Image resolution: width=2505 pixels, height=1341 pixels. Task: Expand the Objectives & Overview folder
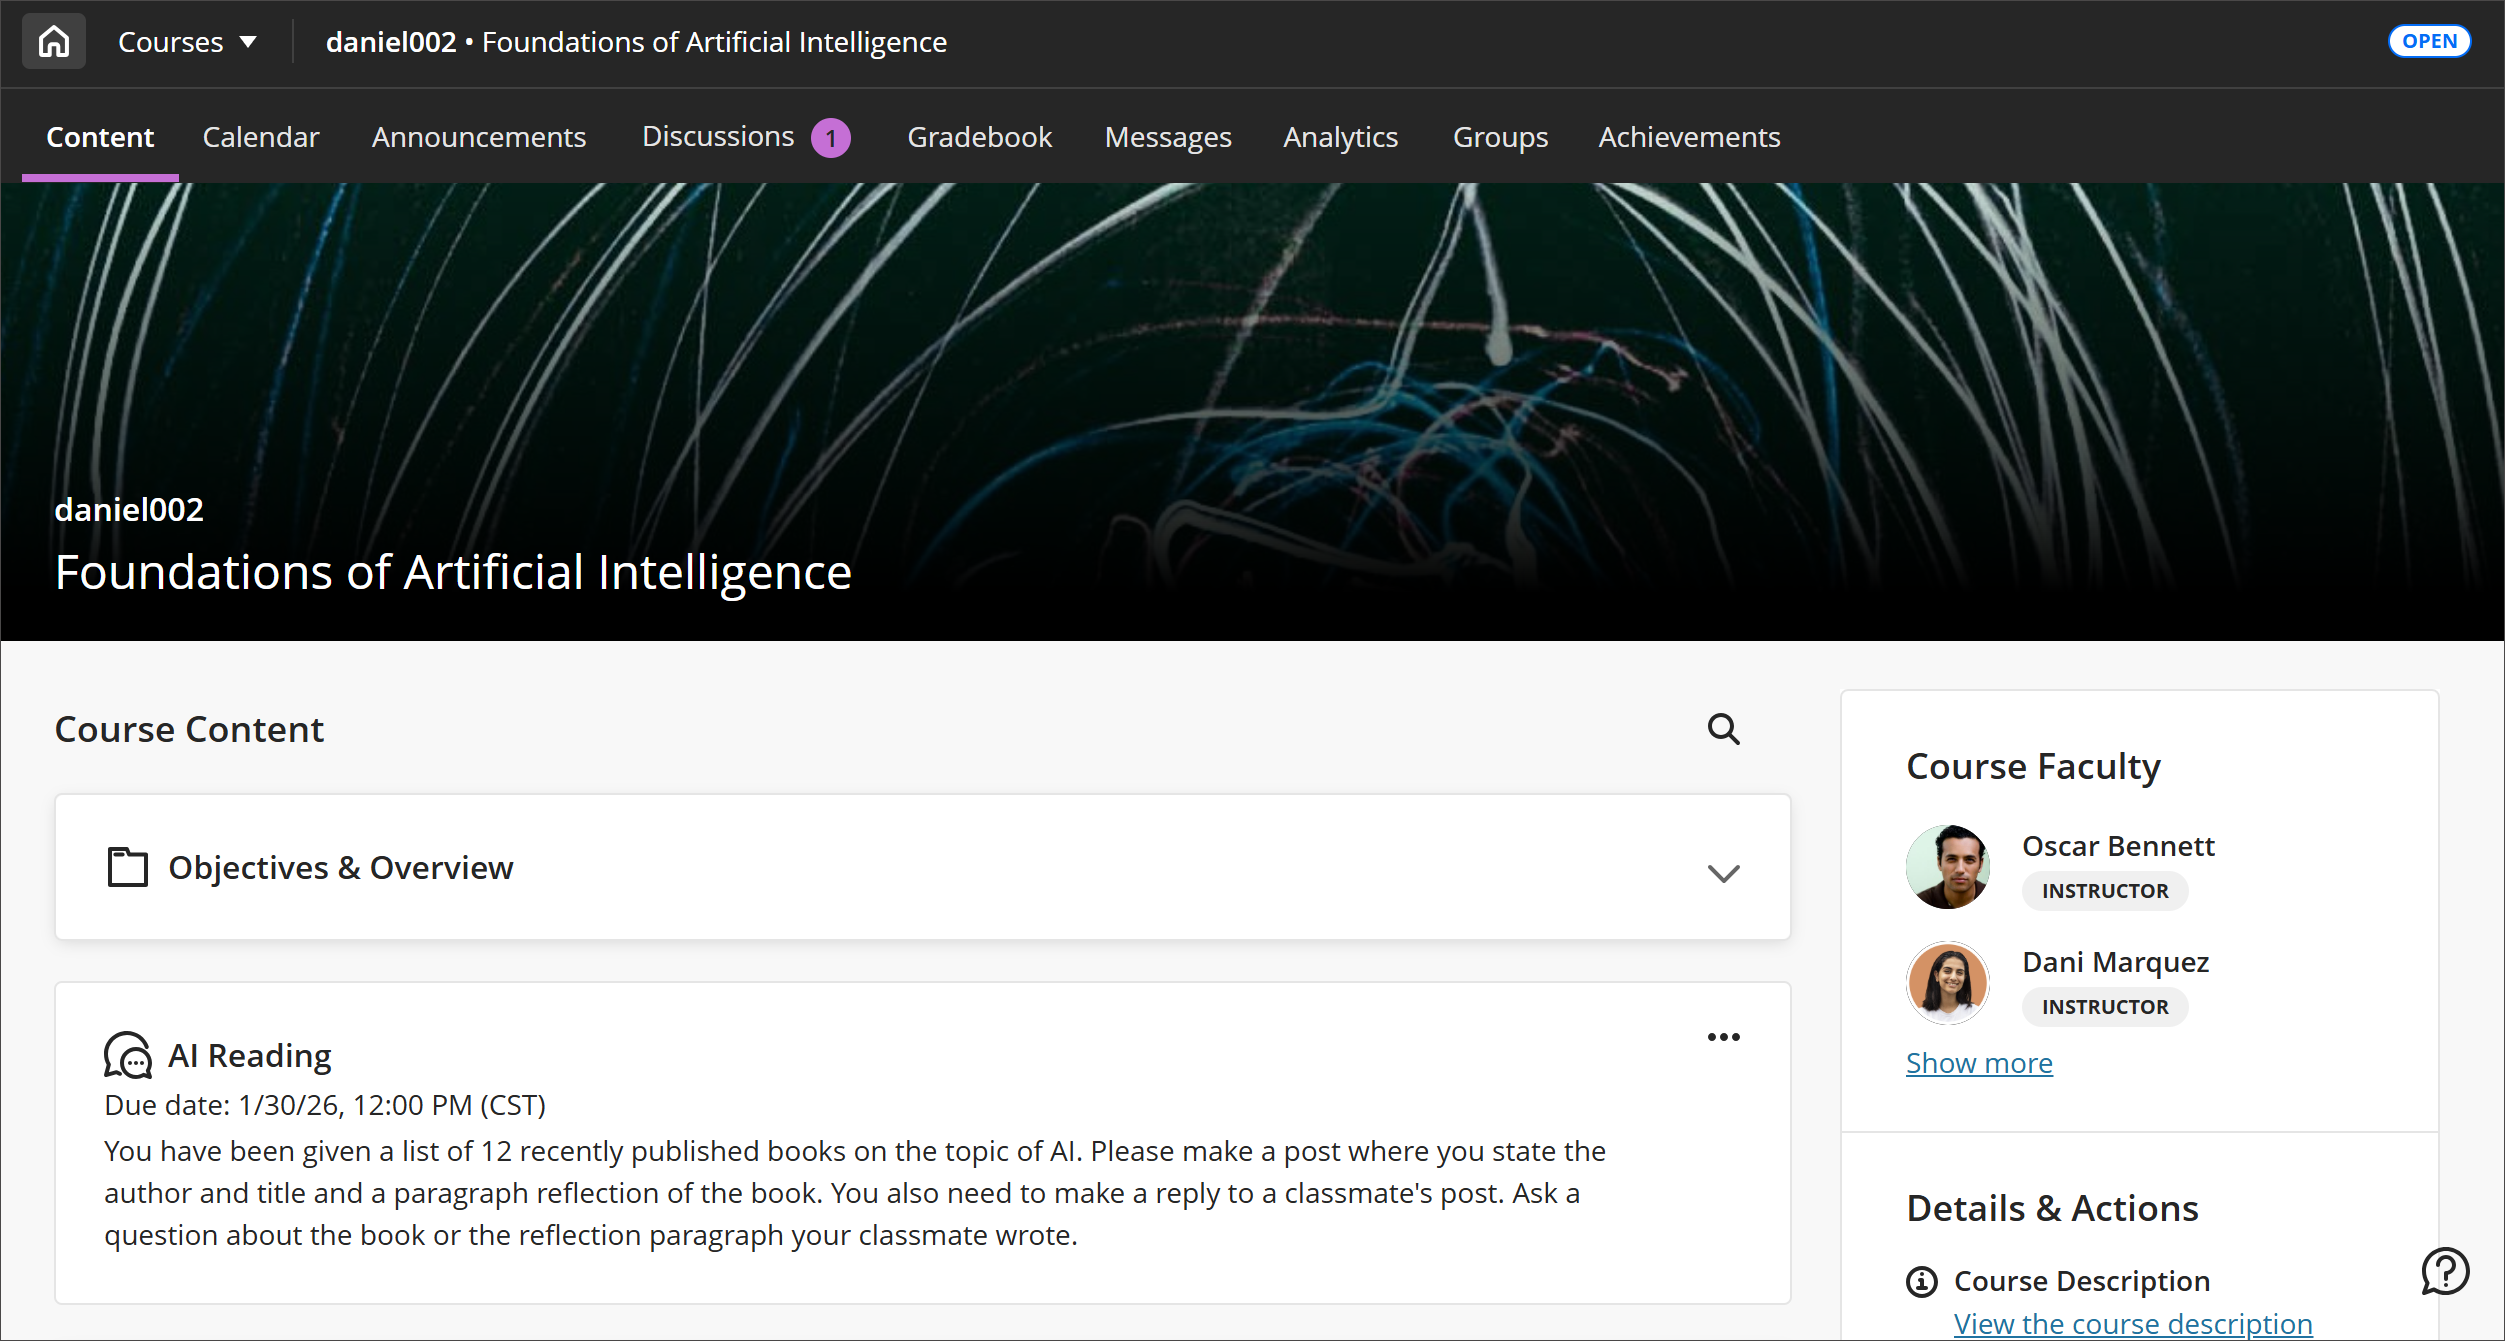[x=1723, y=873]
